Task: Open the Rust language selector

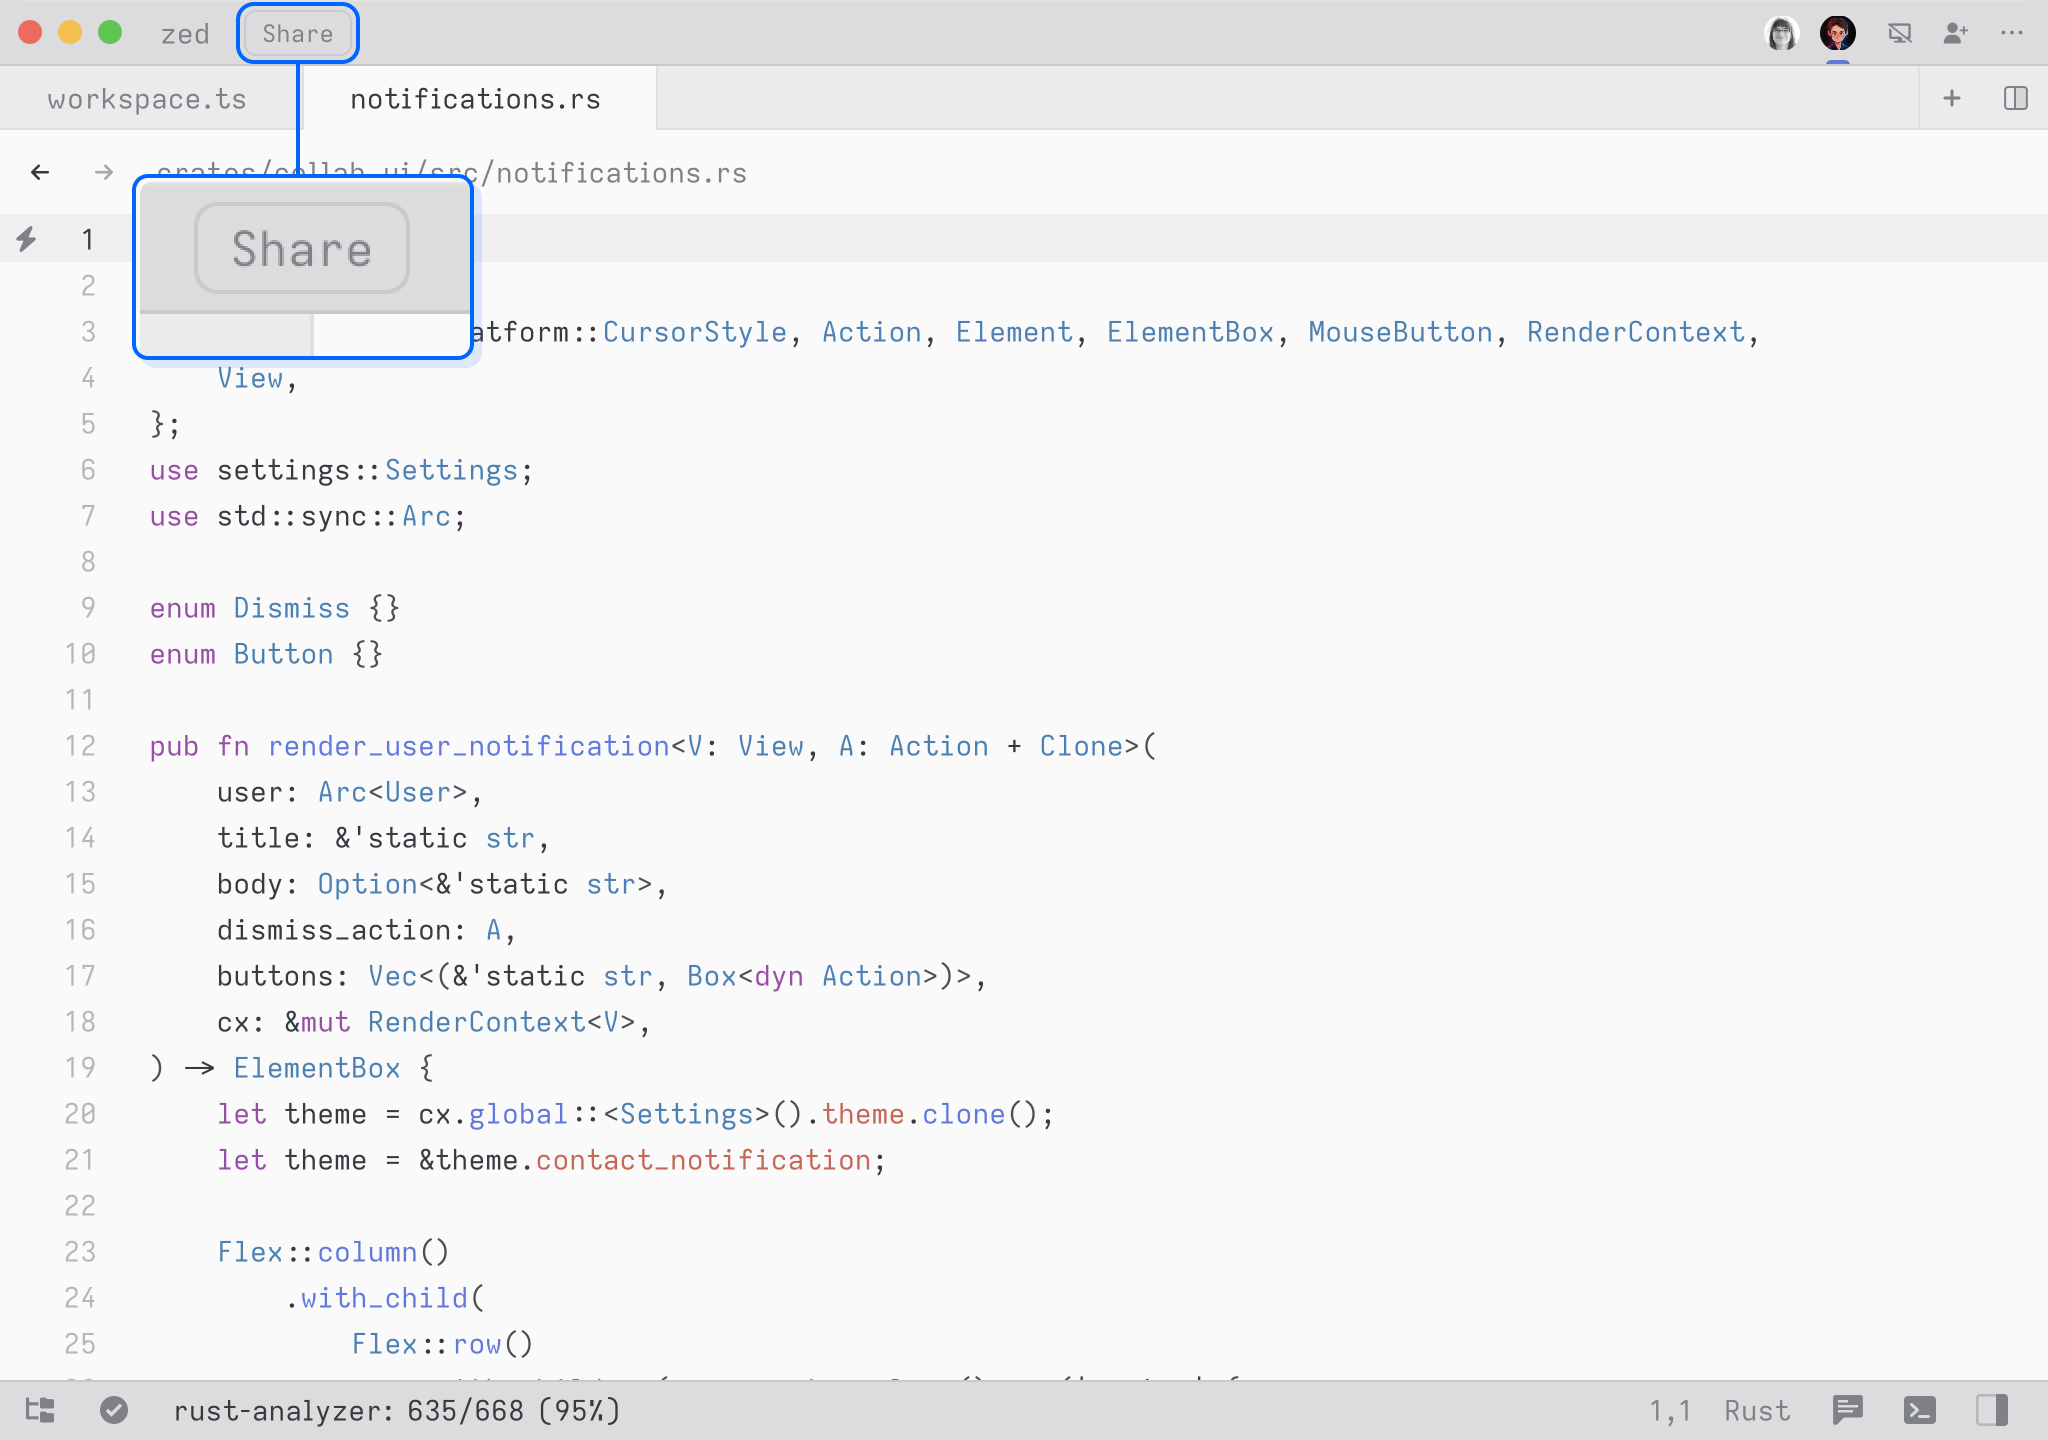Action: (x=1756, y=1410)
